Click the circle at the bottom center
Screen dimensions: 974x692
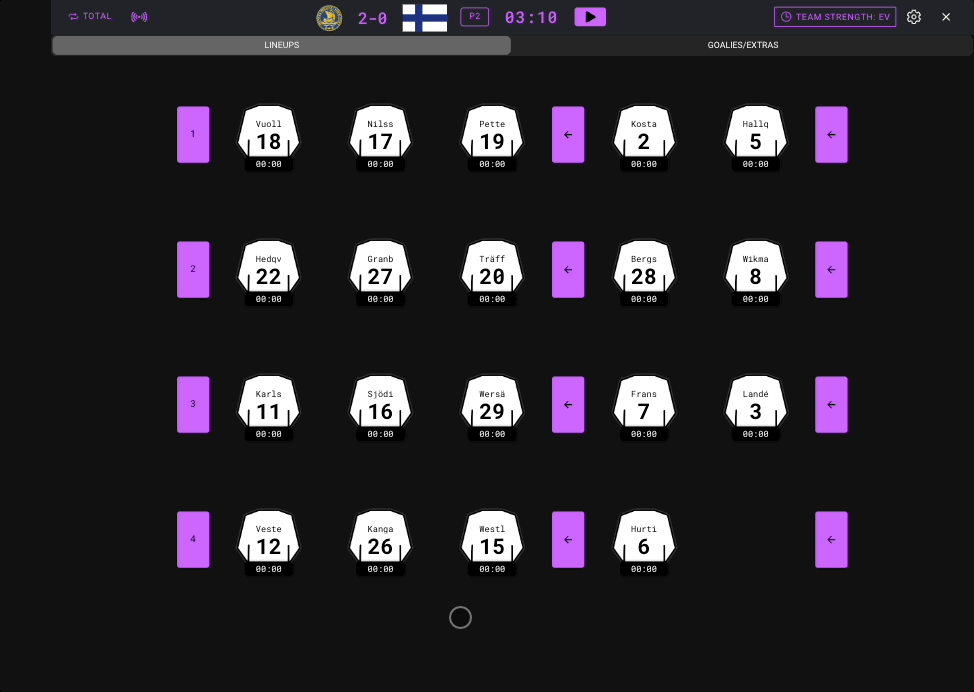(460, 617)
